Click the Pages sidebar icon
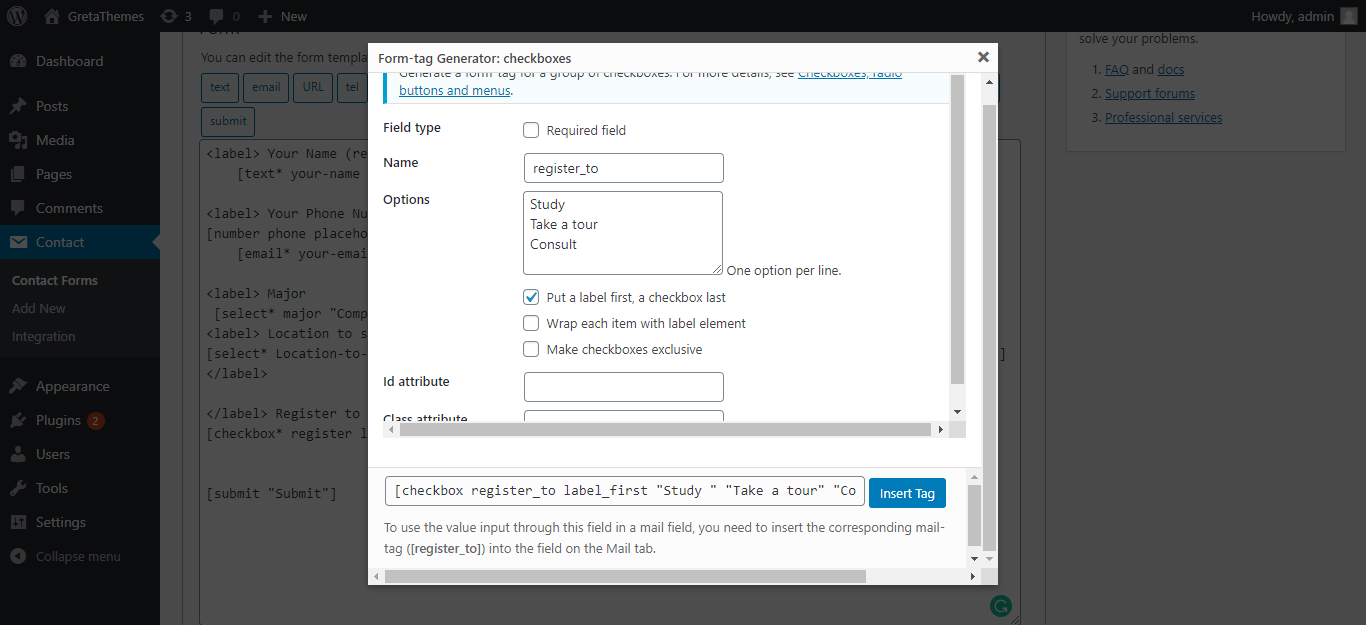 click(18, 174)
